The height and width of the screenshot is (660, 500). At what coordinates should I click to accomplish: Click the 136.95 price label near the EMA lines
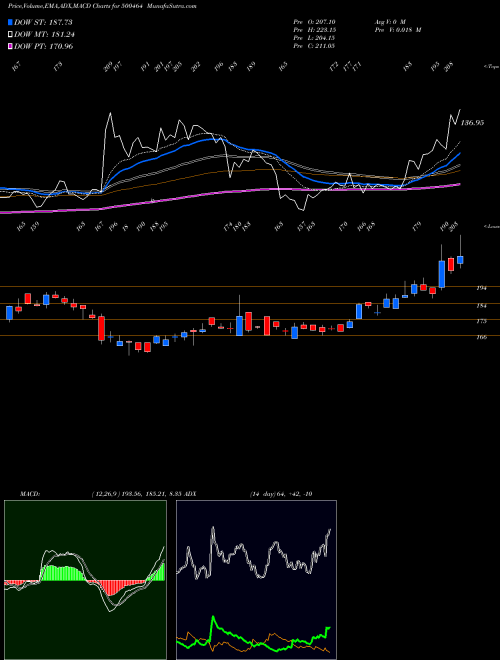[472, 123]
